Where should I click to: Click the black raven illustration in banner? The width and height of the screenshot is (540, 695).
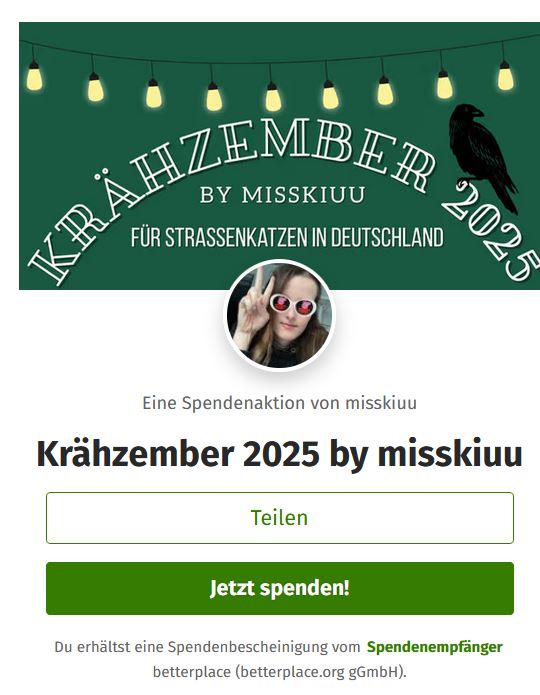(483, 157)
